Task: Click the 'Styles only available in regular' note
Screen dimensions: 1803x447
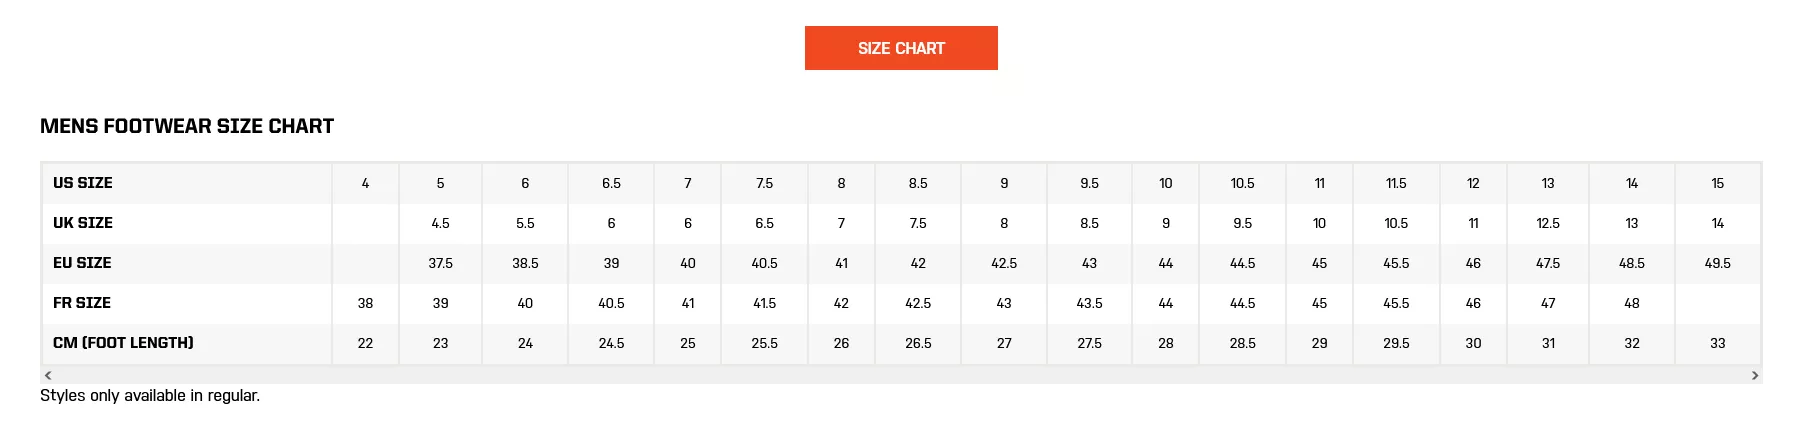Action: (150, 396)
